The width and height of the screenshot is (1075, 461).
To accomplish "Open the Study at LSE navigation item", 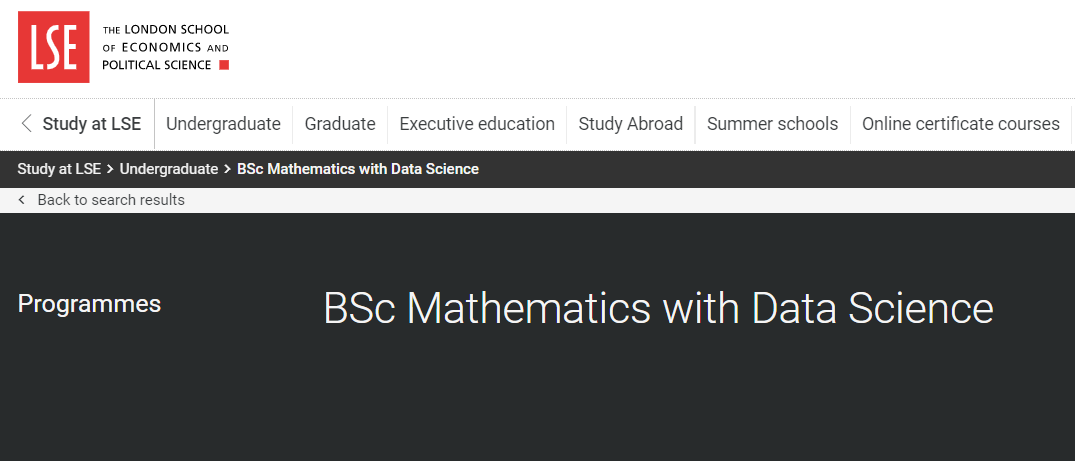I will pyautogui.click(x=92, y=124).
